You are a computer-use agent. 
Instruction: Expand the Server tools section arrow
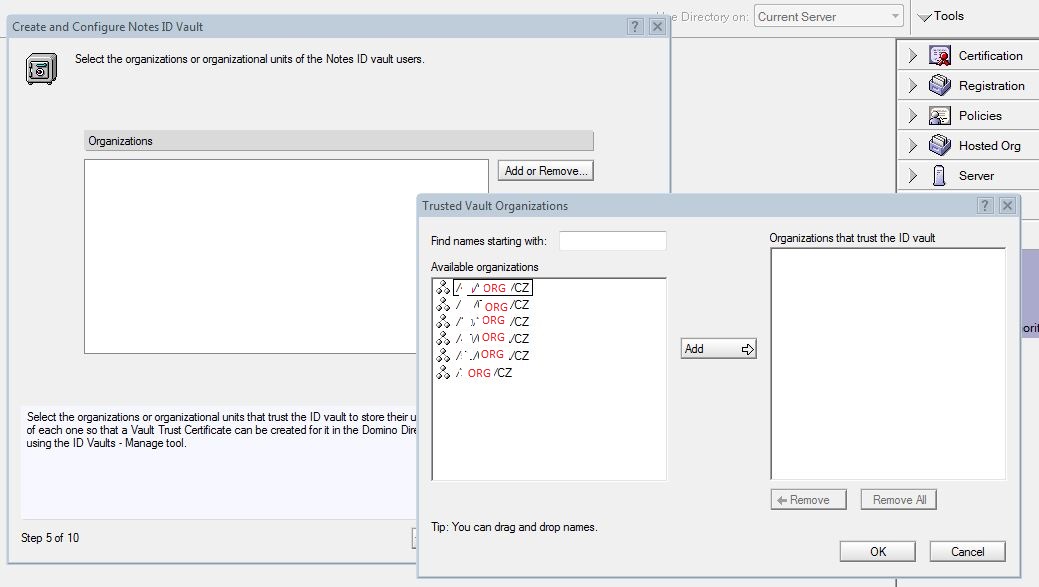click(912, 176)
